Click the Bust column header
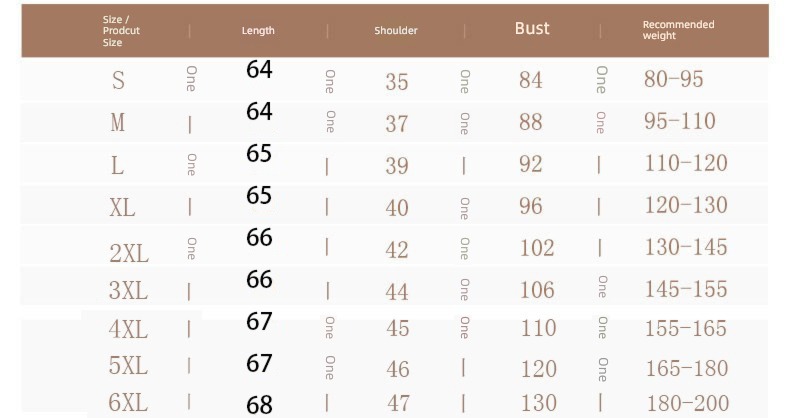 coord(532,29)
